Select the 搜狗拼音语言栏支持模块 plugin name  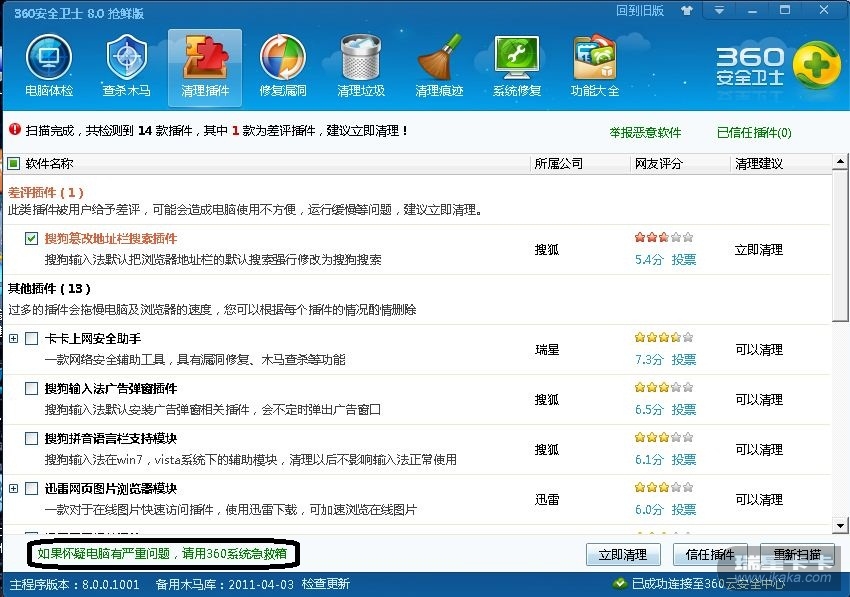tap(111, 439)
